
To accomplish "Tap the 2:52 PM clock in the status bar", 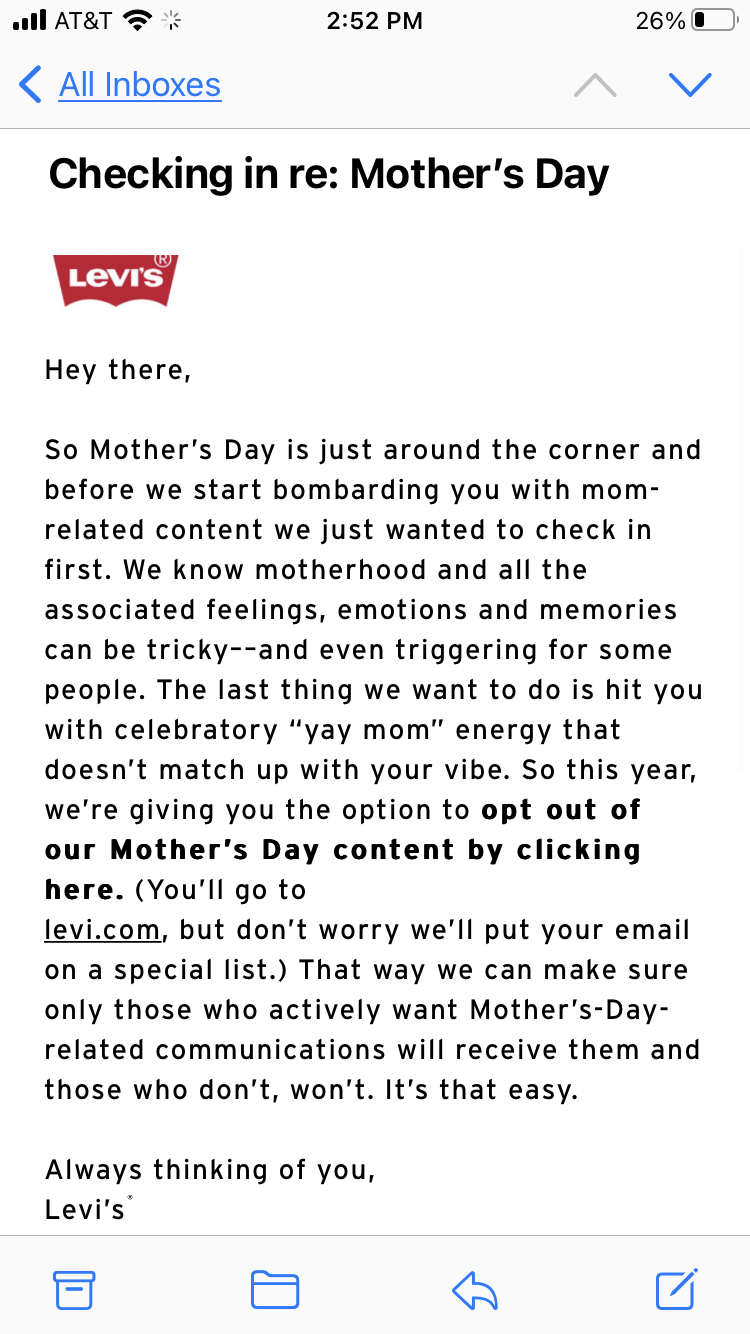I will click(x=375, y=19).
